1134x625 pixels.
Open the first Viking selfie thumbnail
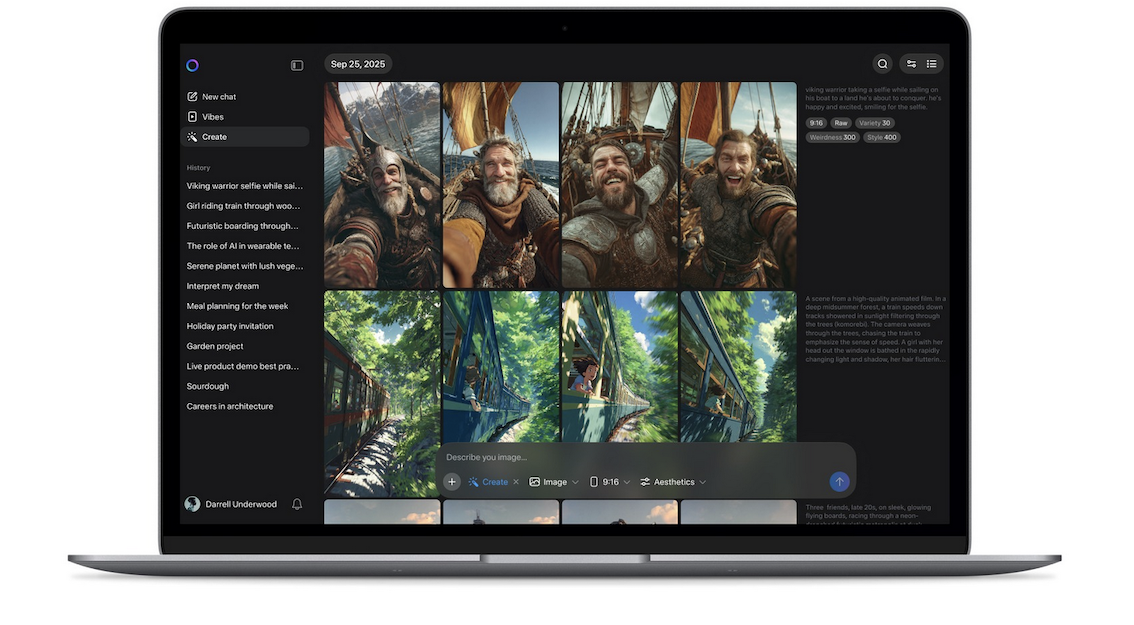pyautogui.click(x=382, y=185)
